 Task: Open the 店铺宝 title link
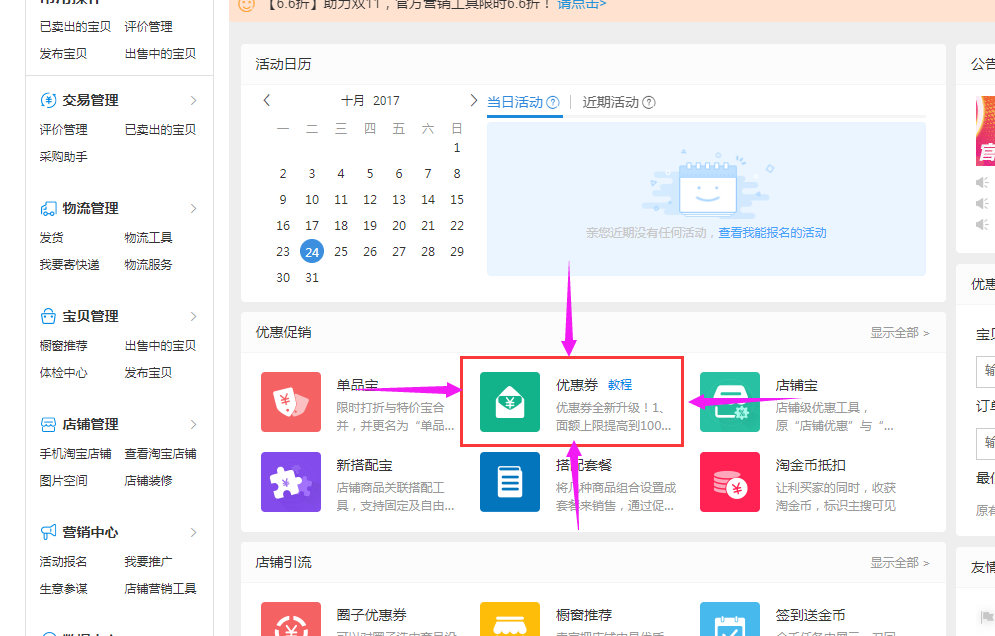click(796, 385)
